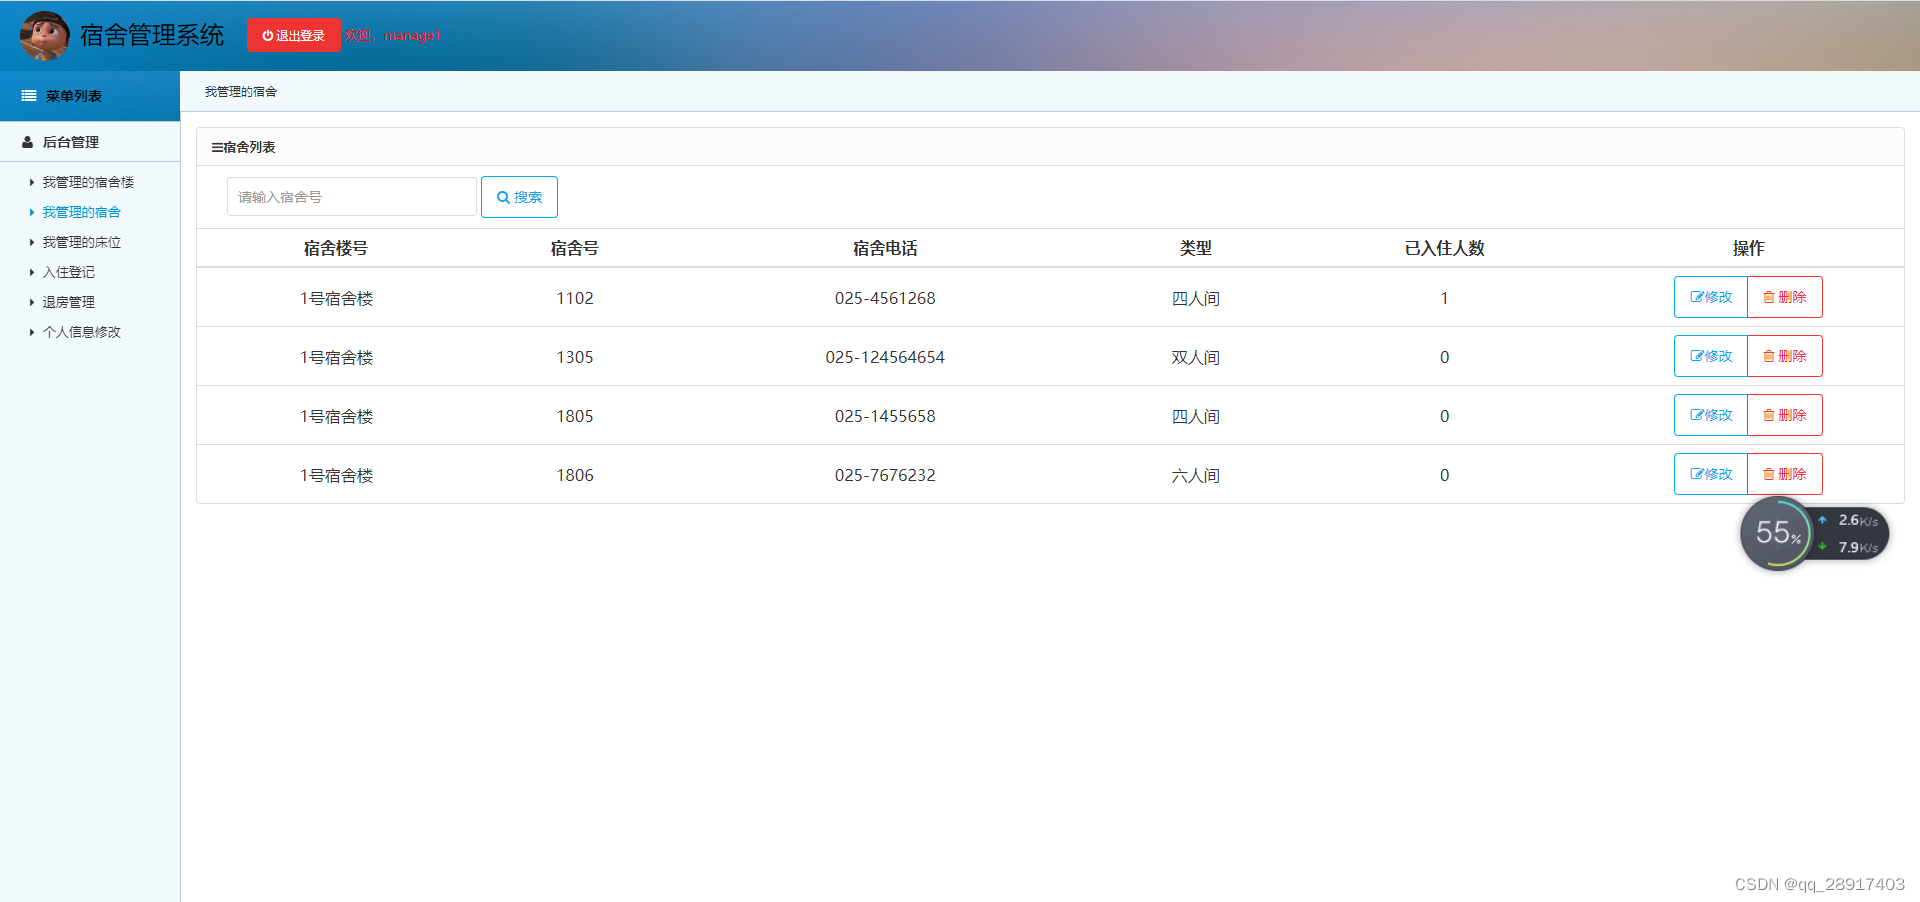Select phone number 025-1455658
The height and width of the screenshot is (902, 1920).
click(885, 416)
